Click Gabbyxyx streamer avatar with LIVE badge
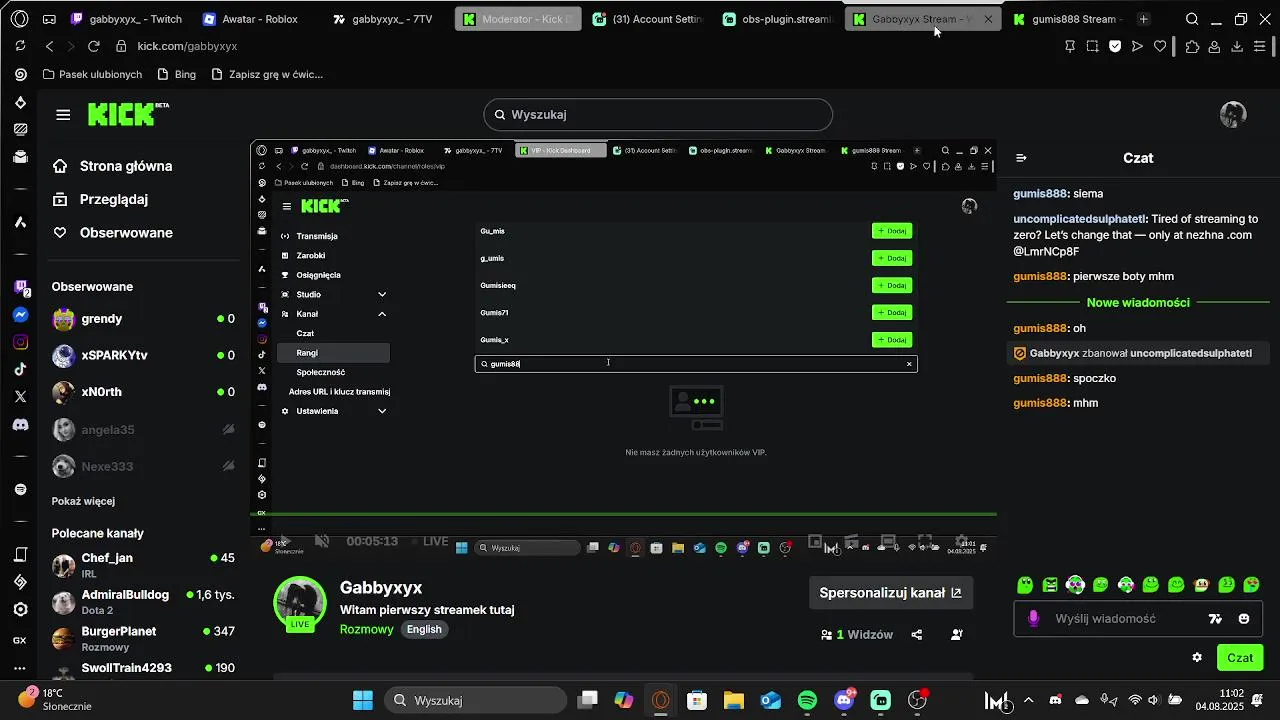The image size is (1280, 720). (x=300, y=604)
